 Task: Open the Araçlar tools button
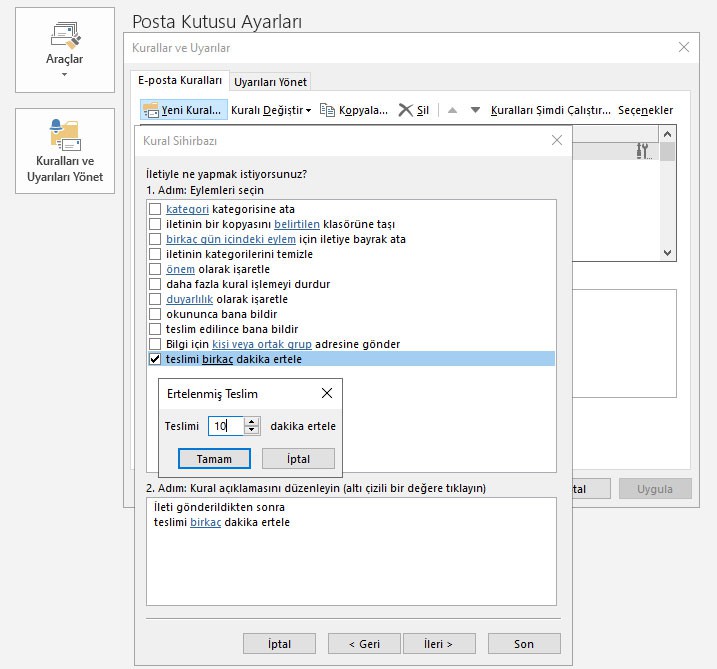pos(65,48)
